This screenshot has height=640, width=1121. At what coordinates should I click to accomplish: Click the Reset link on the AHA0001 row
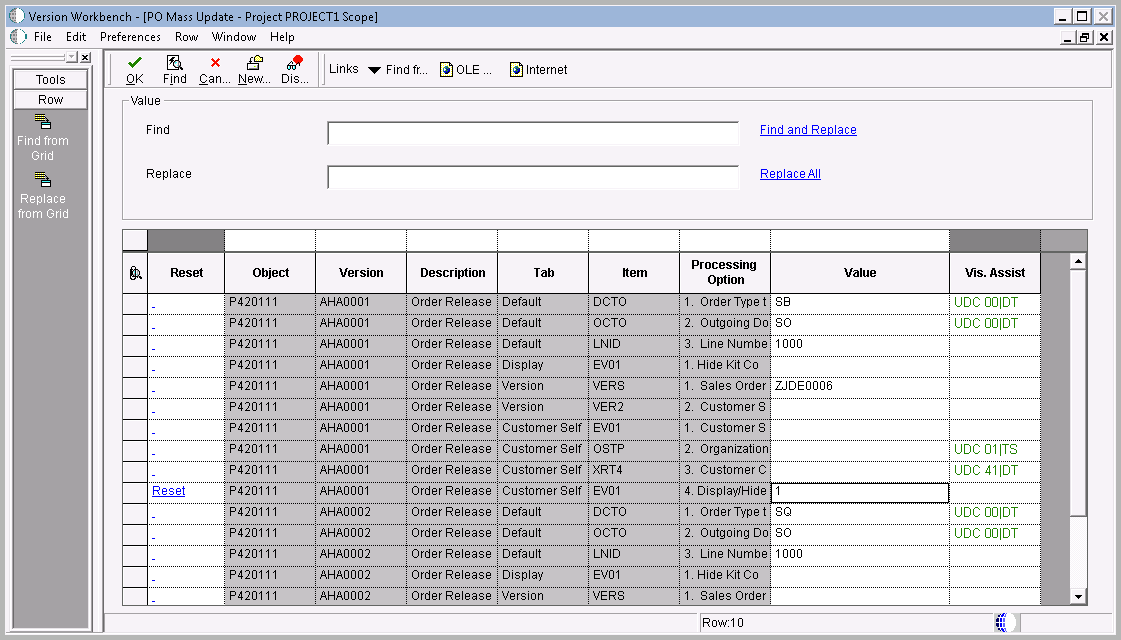(168, 490)
